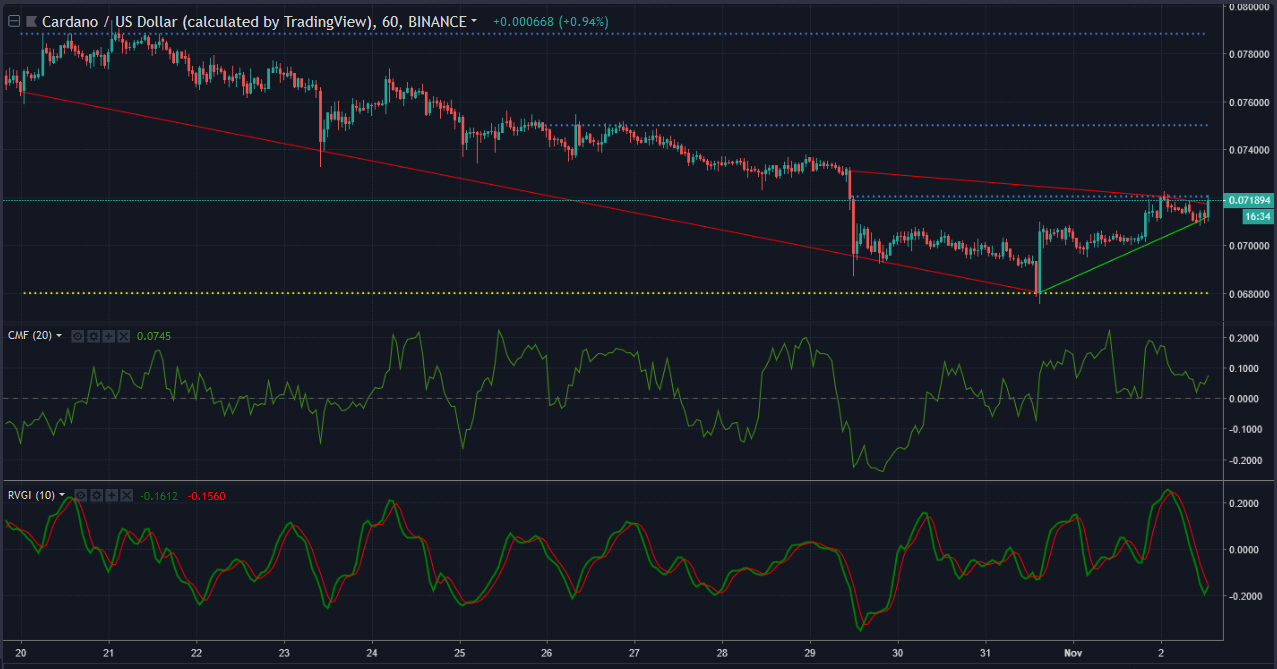Click the 0.070000 price axis label

(x=1250, y=246)
